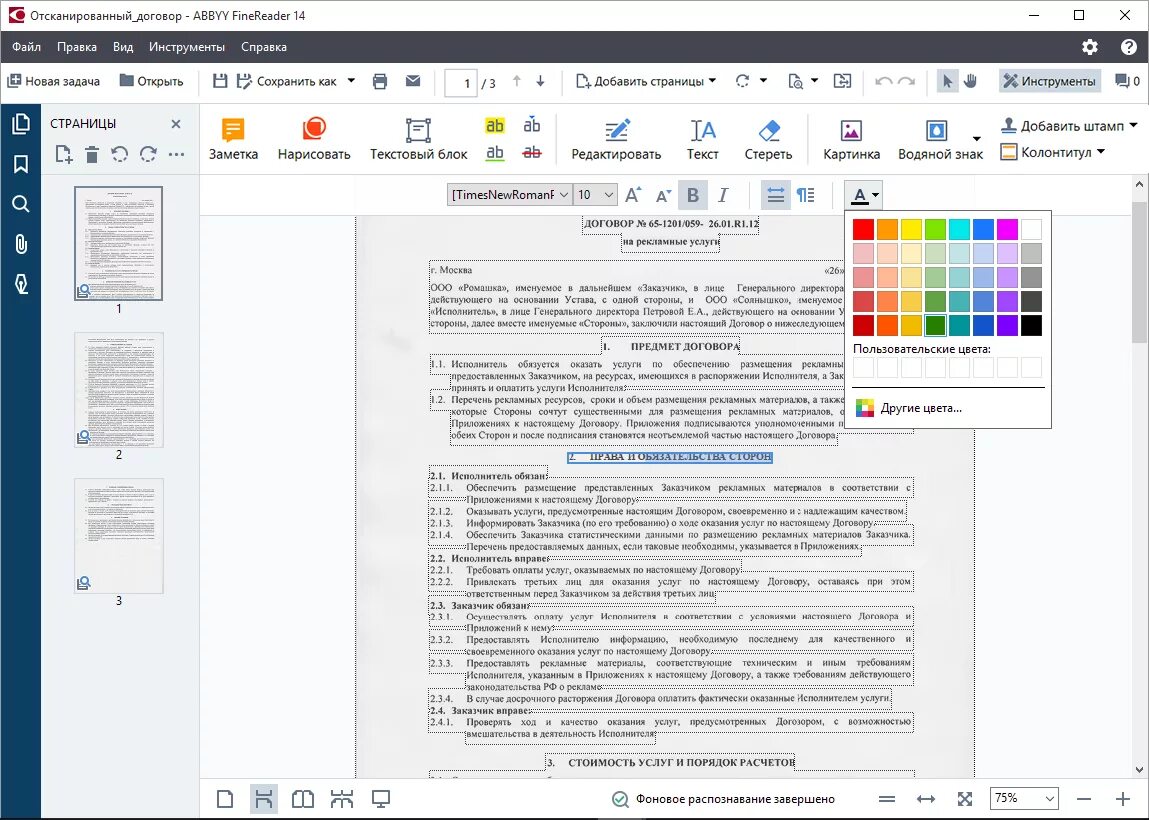Select the Заметка note tool
The image size is (1149, 820).
[x=233, y=139]
